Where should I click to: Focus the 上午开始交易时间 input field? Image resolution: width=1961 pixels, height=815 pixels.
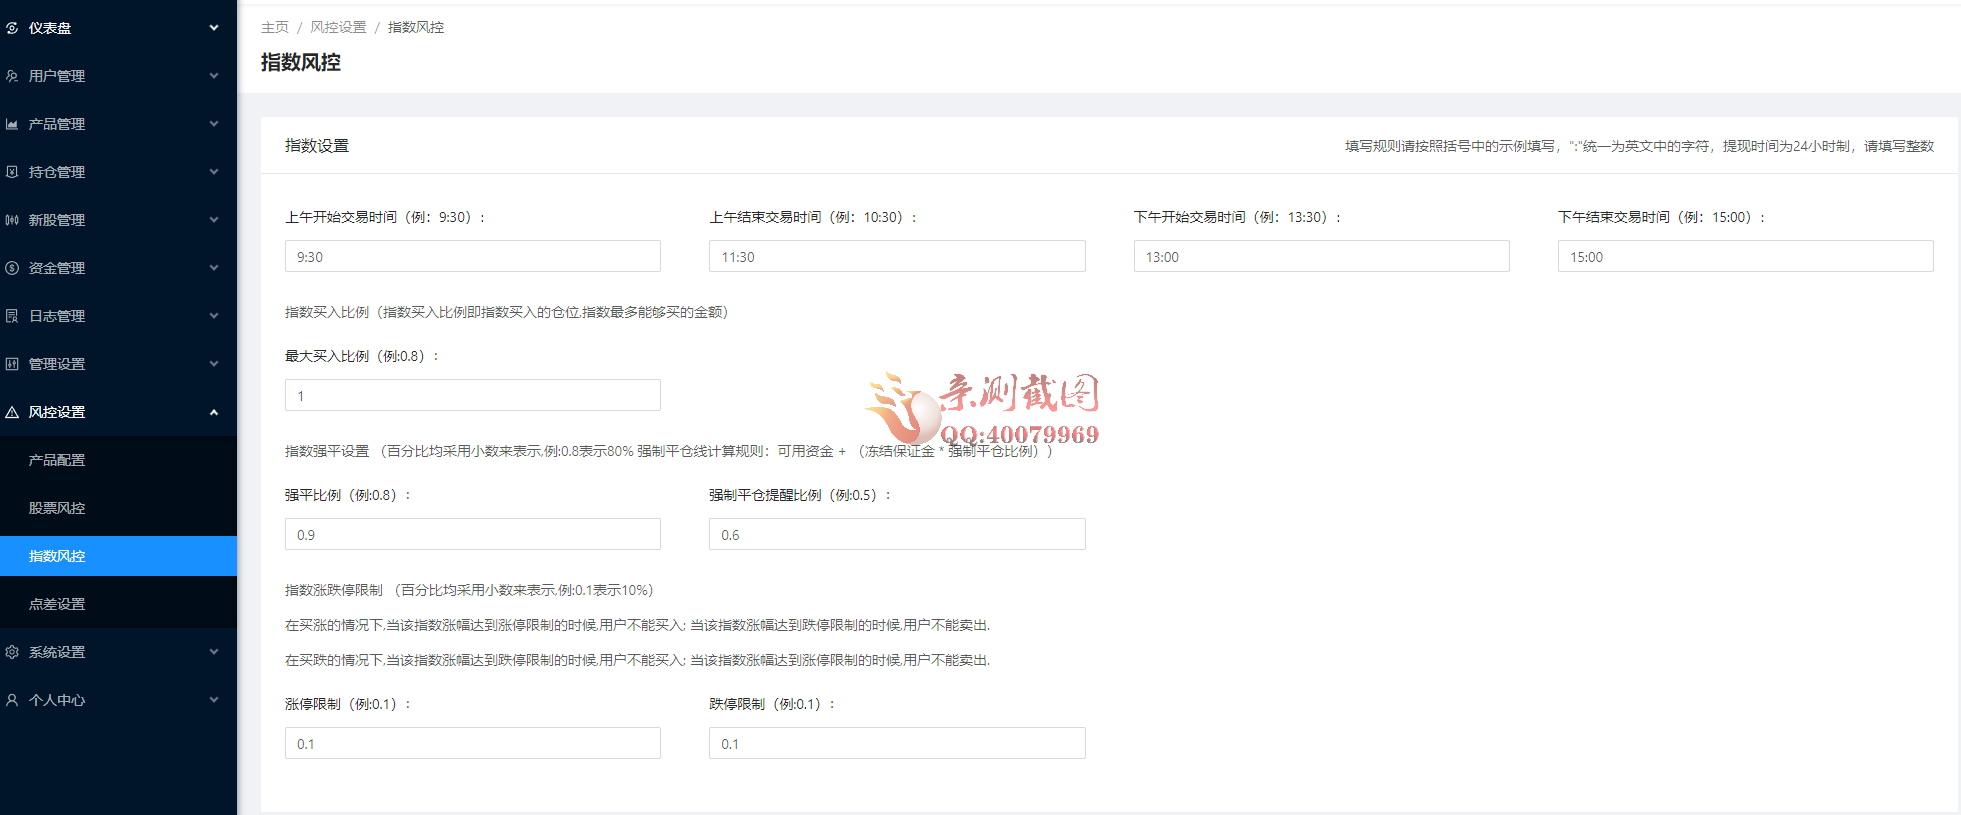point(473,256)
